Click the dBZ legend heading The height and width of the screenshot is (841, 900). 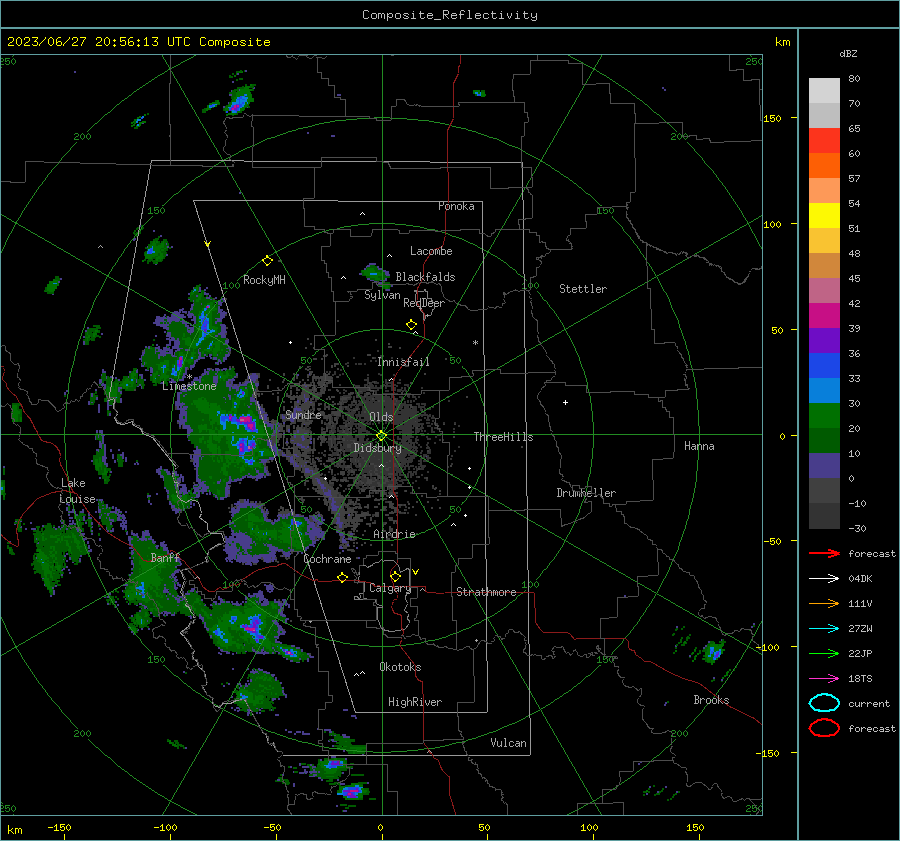(848, 53)
